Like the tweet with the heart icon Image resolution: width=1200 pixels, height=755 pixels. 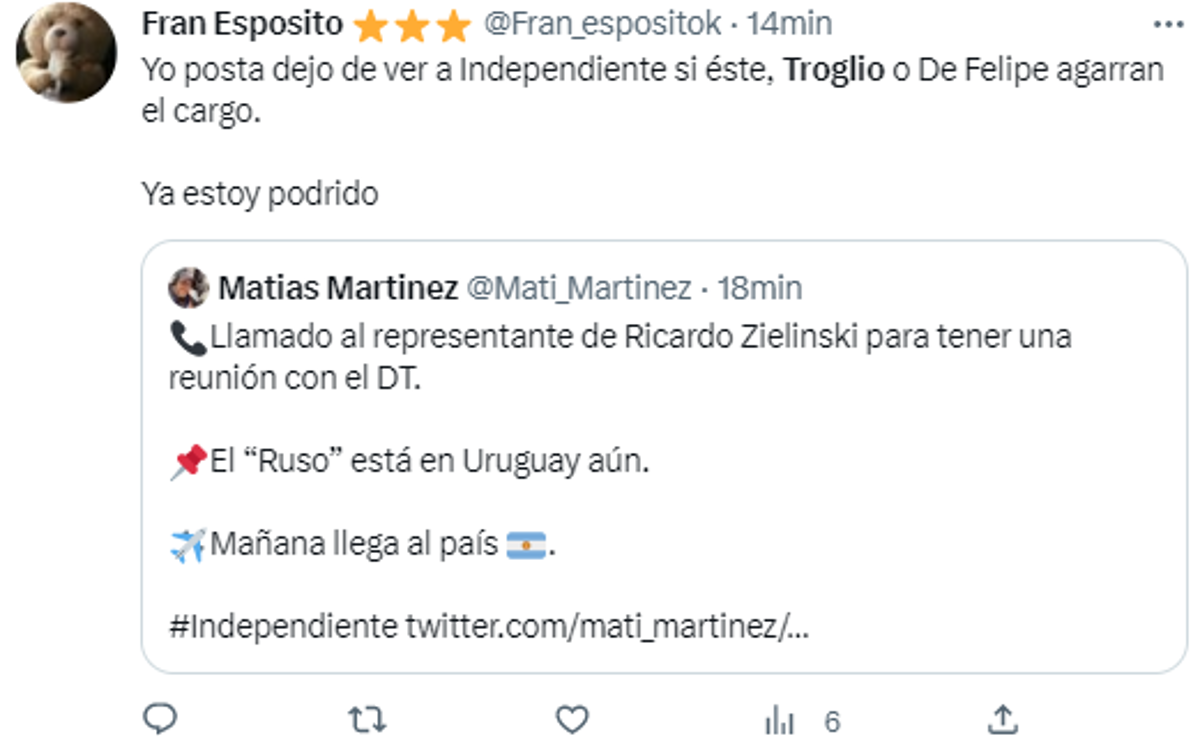572,719
